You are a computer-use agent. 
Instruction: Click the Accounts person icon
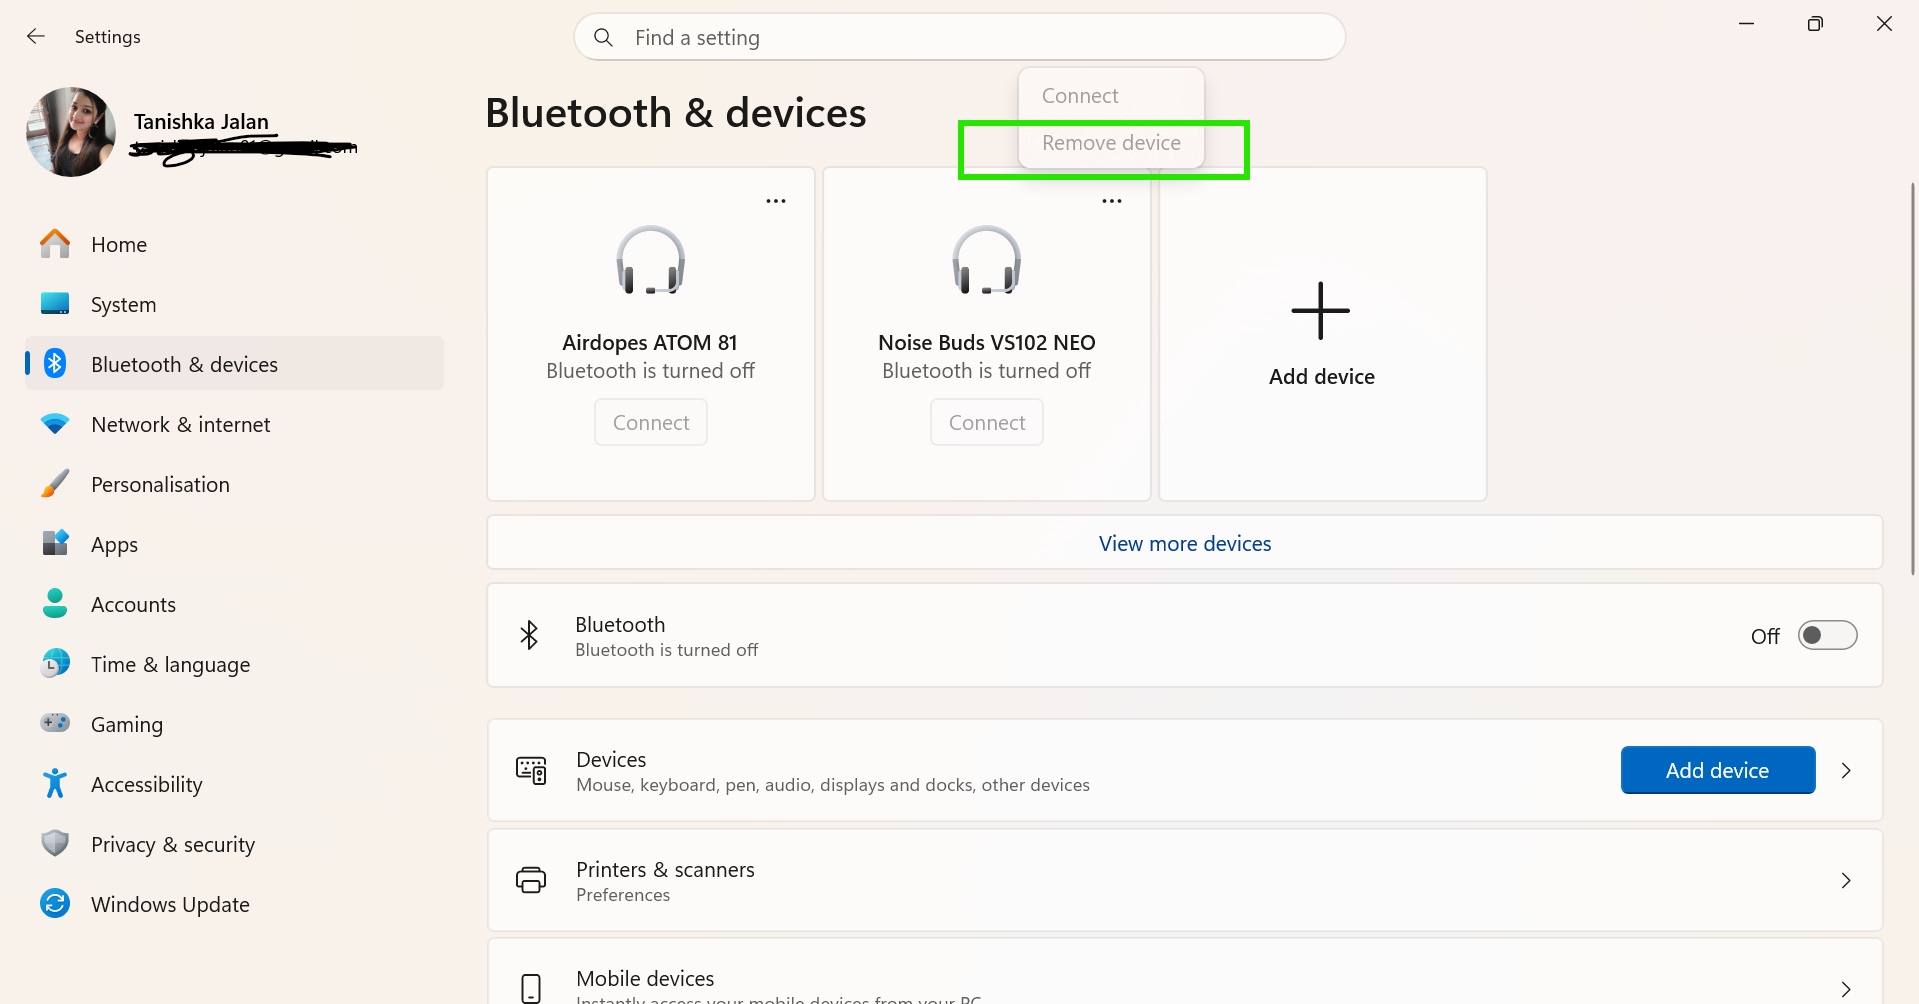tap(55, 603)
